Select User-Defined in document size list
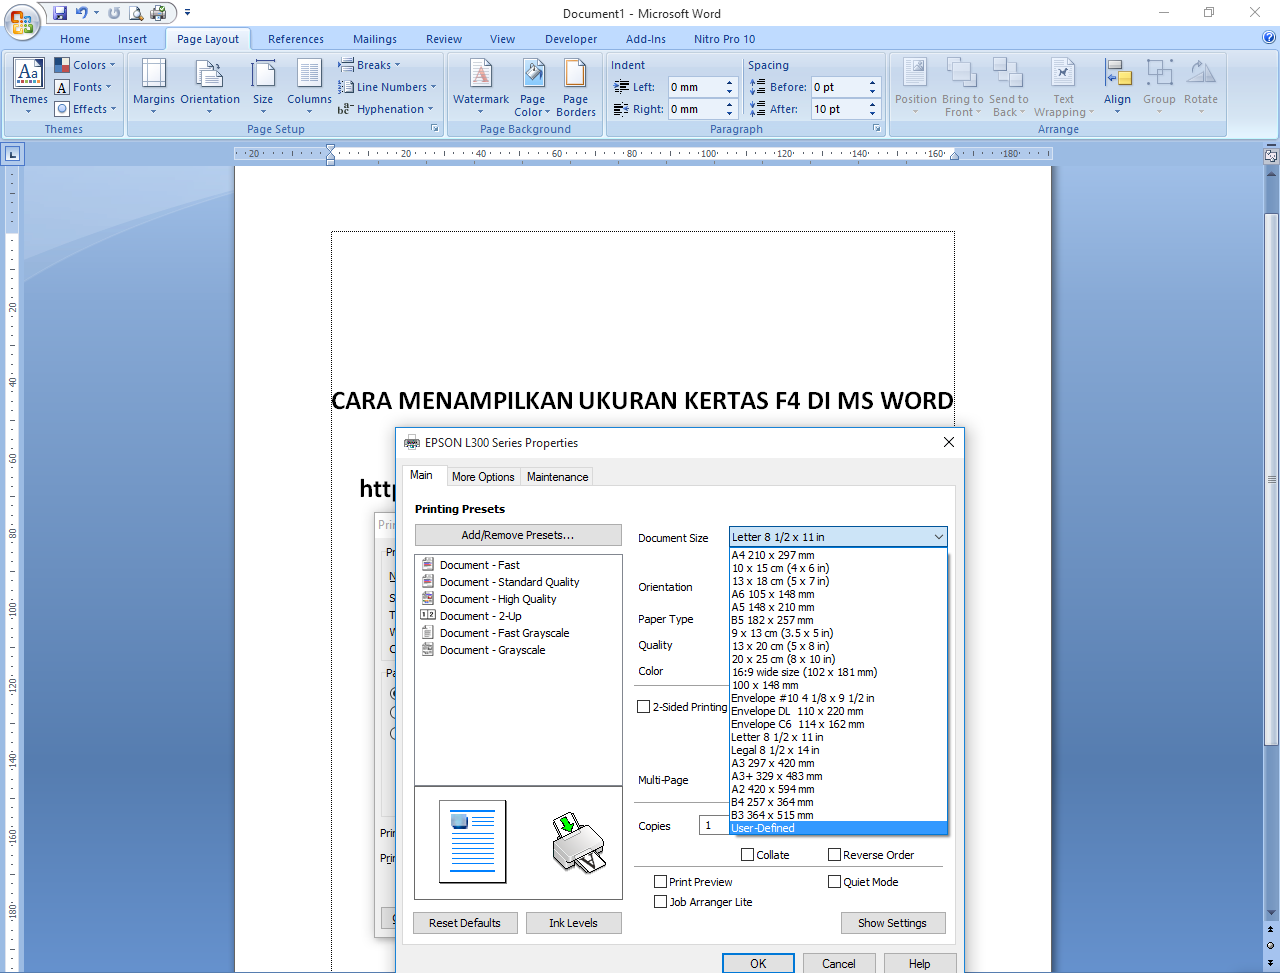 [838, 828]
